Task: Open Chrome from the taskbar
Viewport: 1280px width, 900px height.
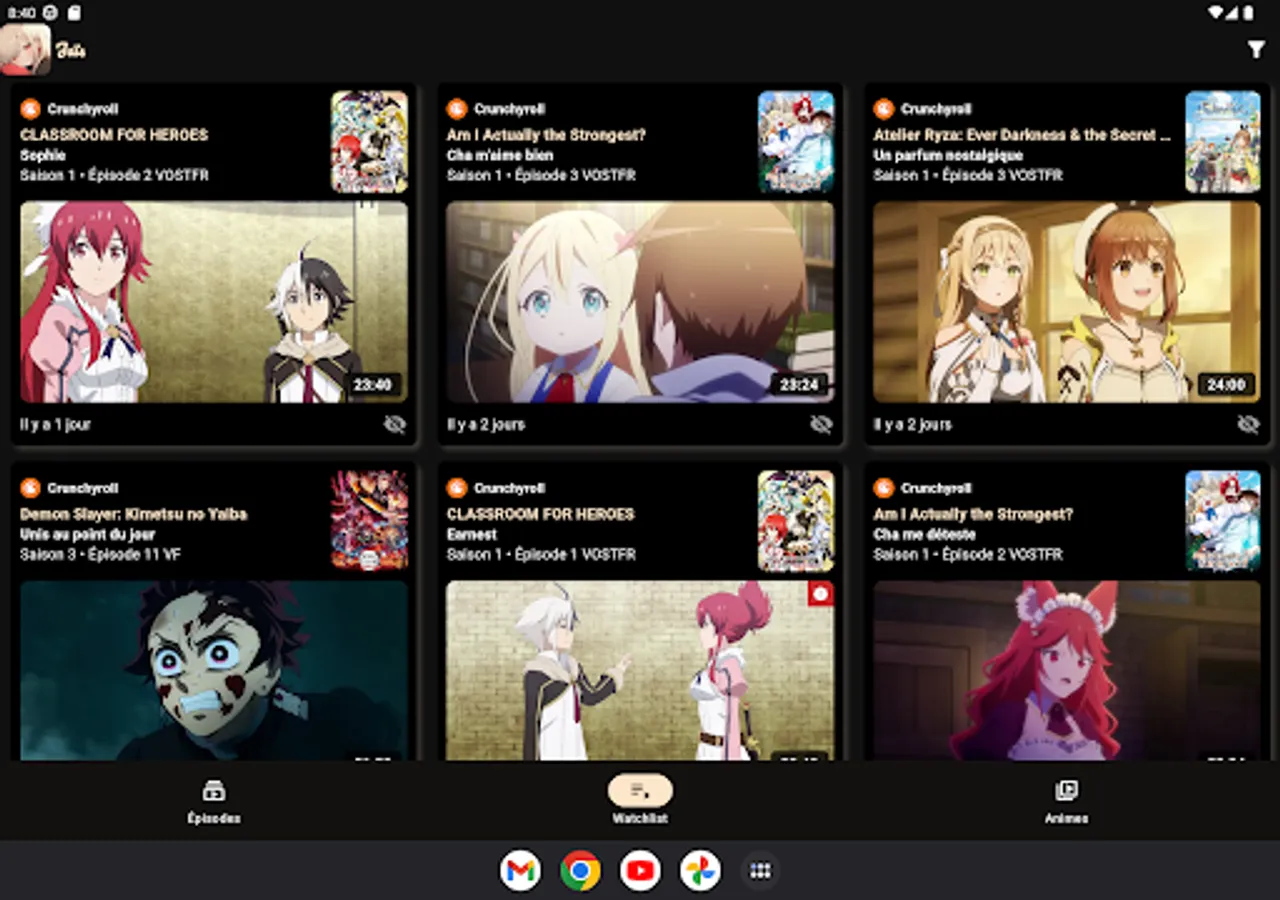Action: pos(580,871)
